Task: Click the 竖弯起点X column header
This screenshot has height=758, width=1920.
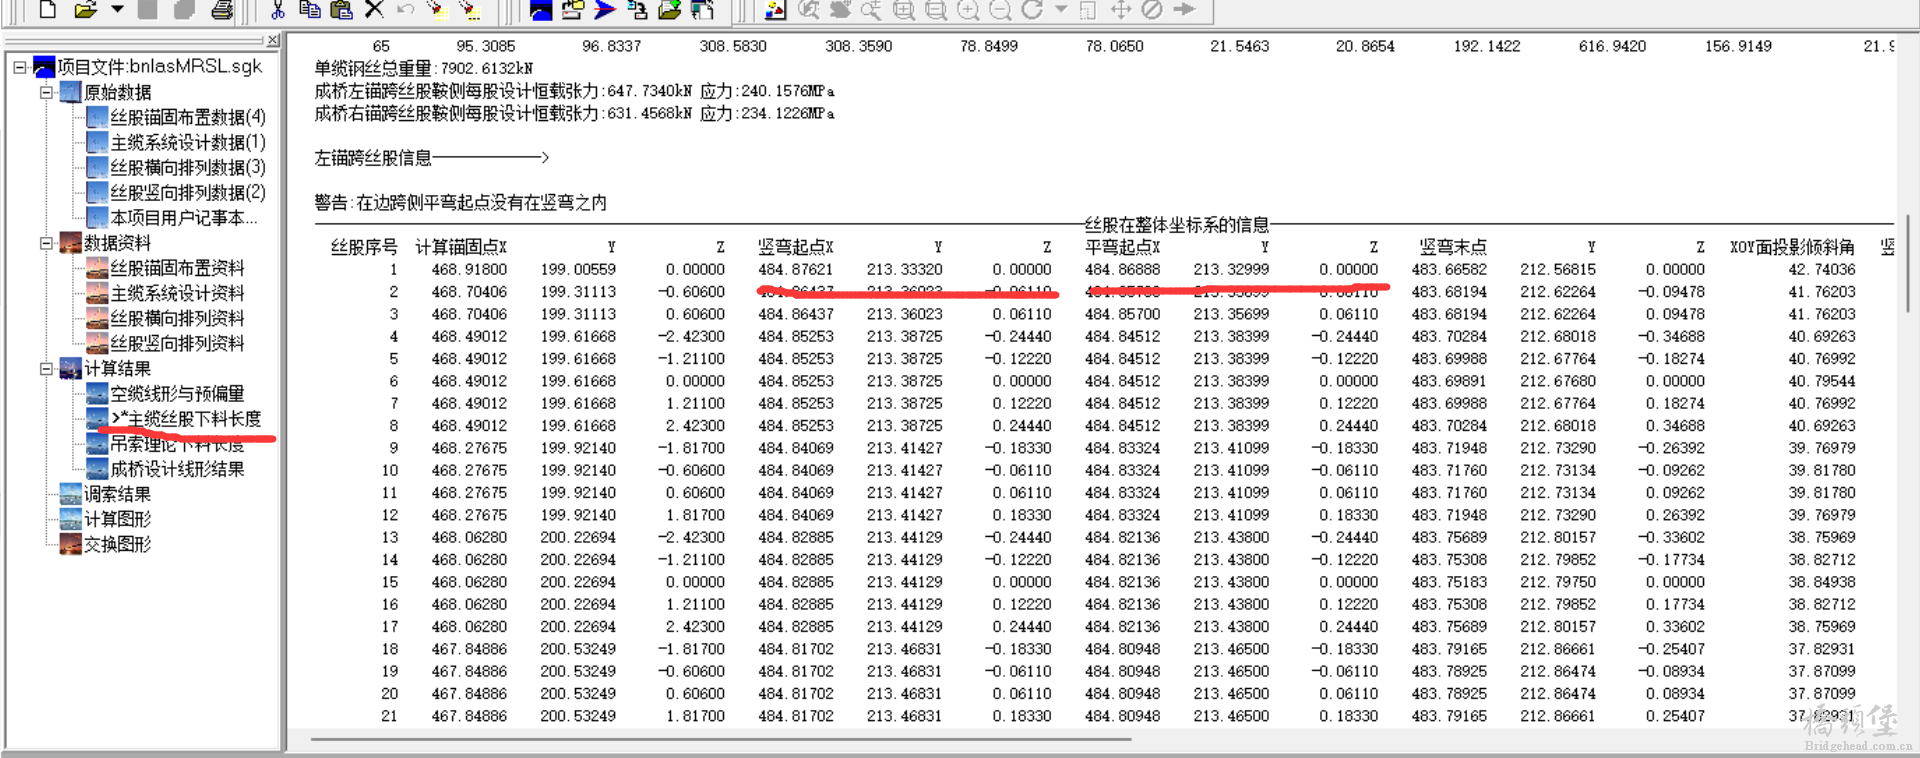Action: coord(796,247)
